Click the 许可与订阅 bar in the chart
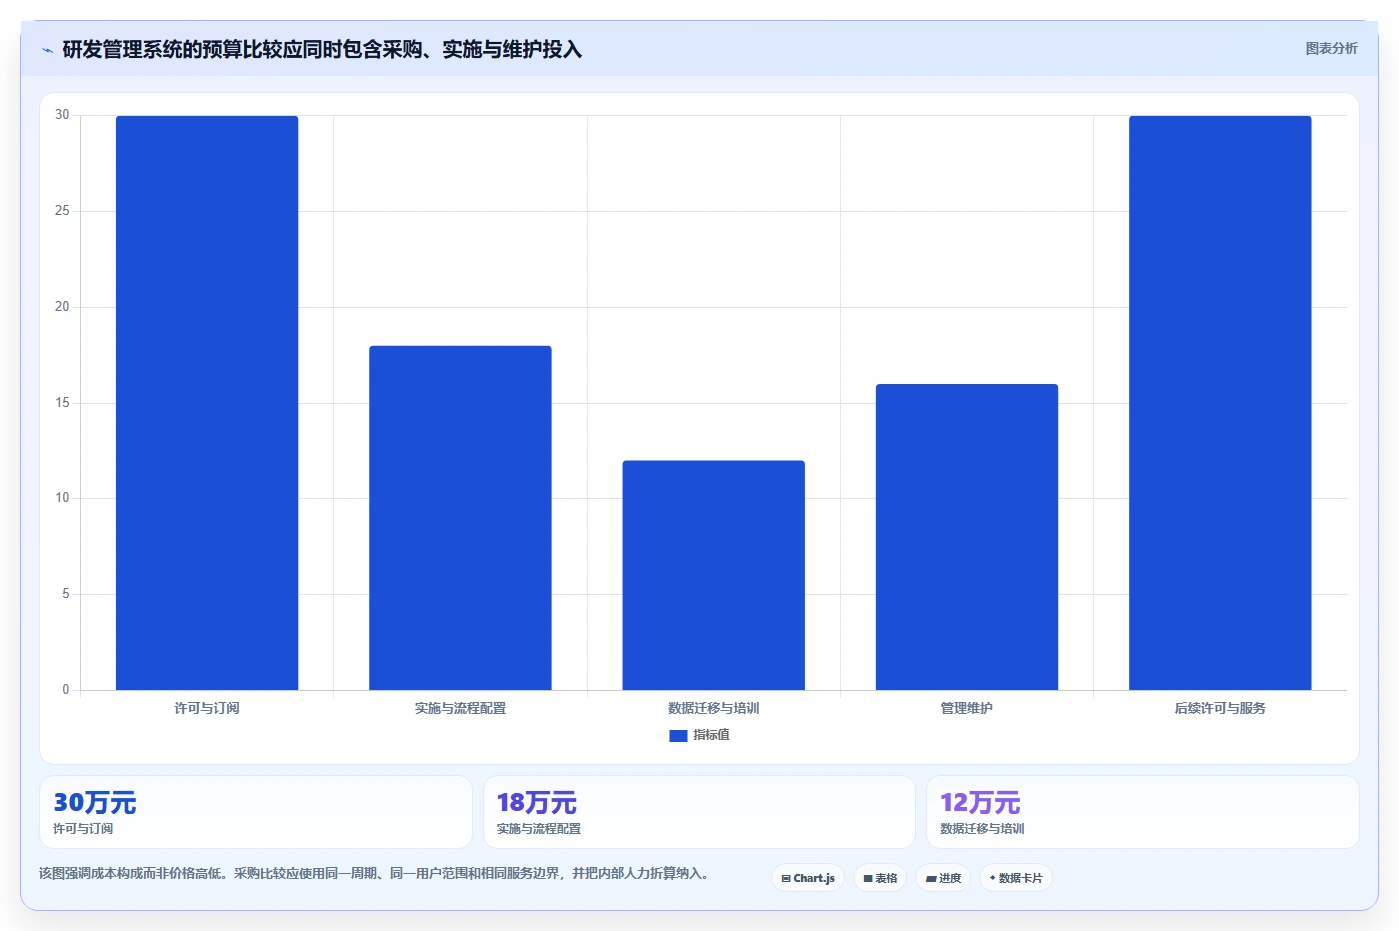The width and height of the screenshot is (1399, 931). pyautogui.click(x=207, y=403)
